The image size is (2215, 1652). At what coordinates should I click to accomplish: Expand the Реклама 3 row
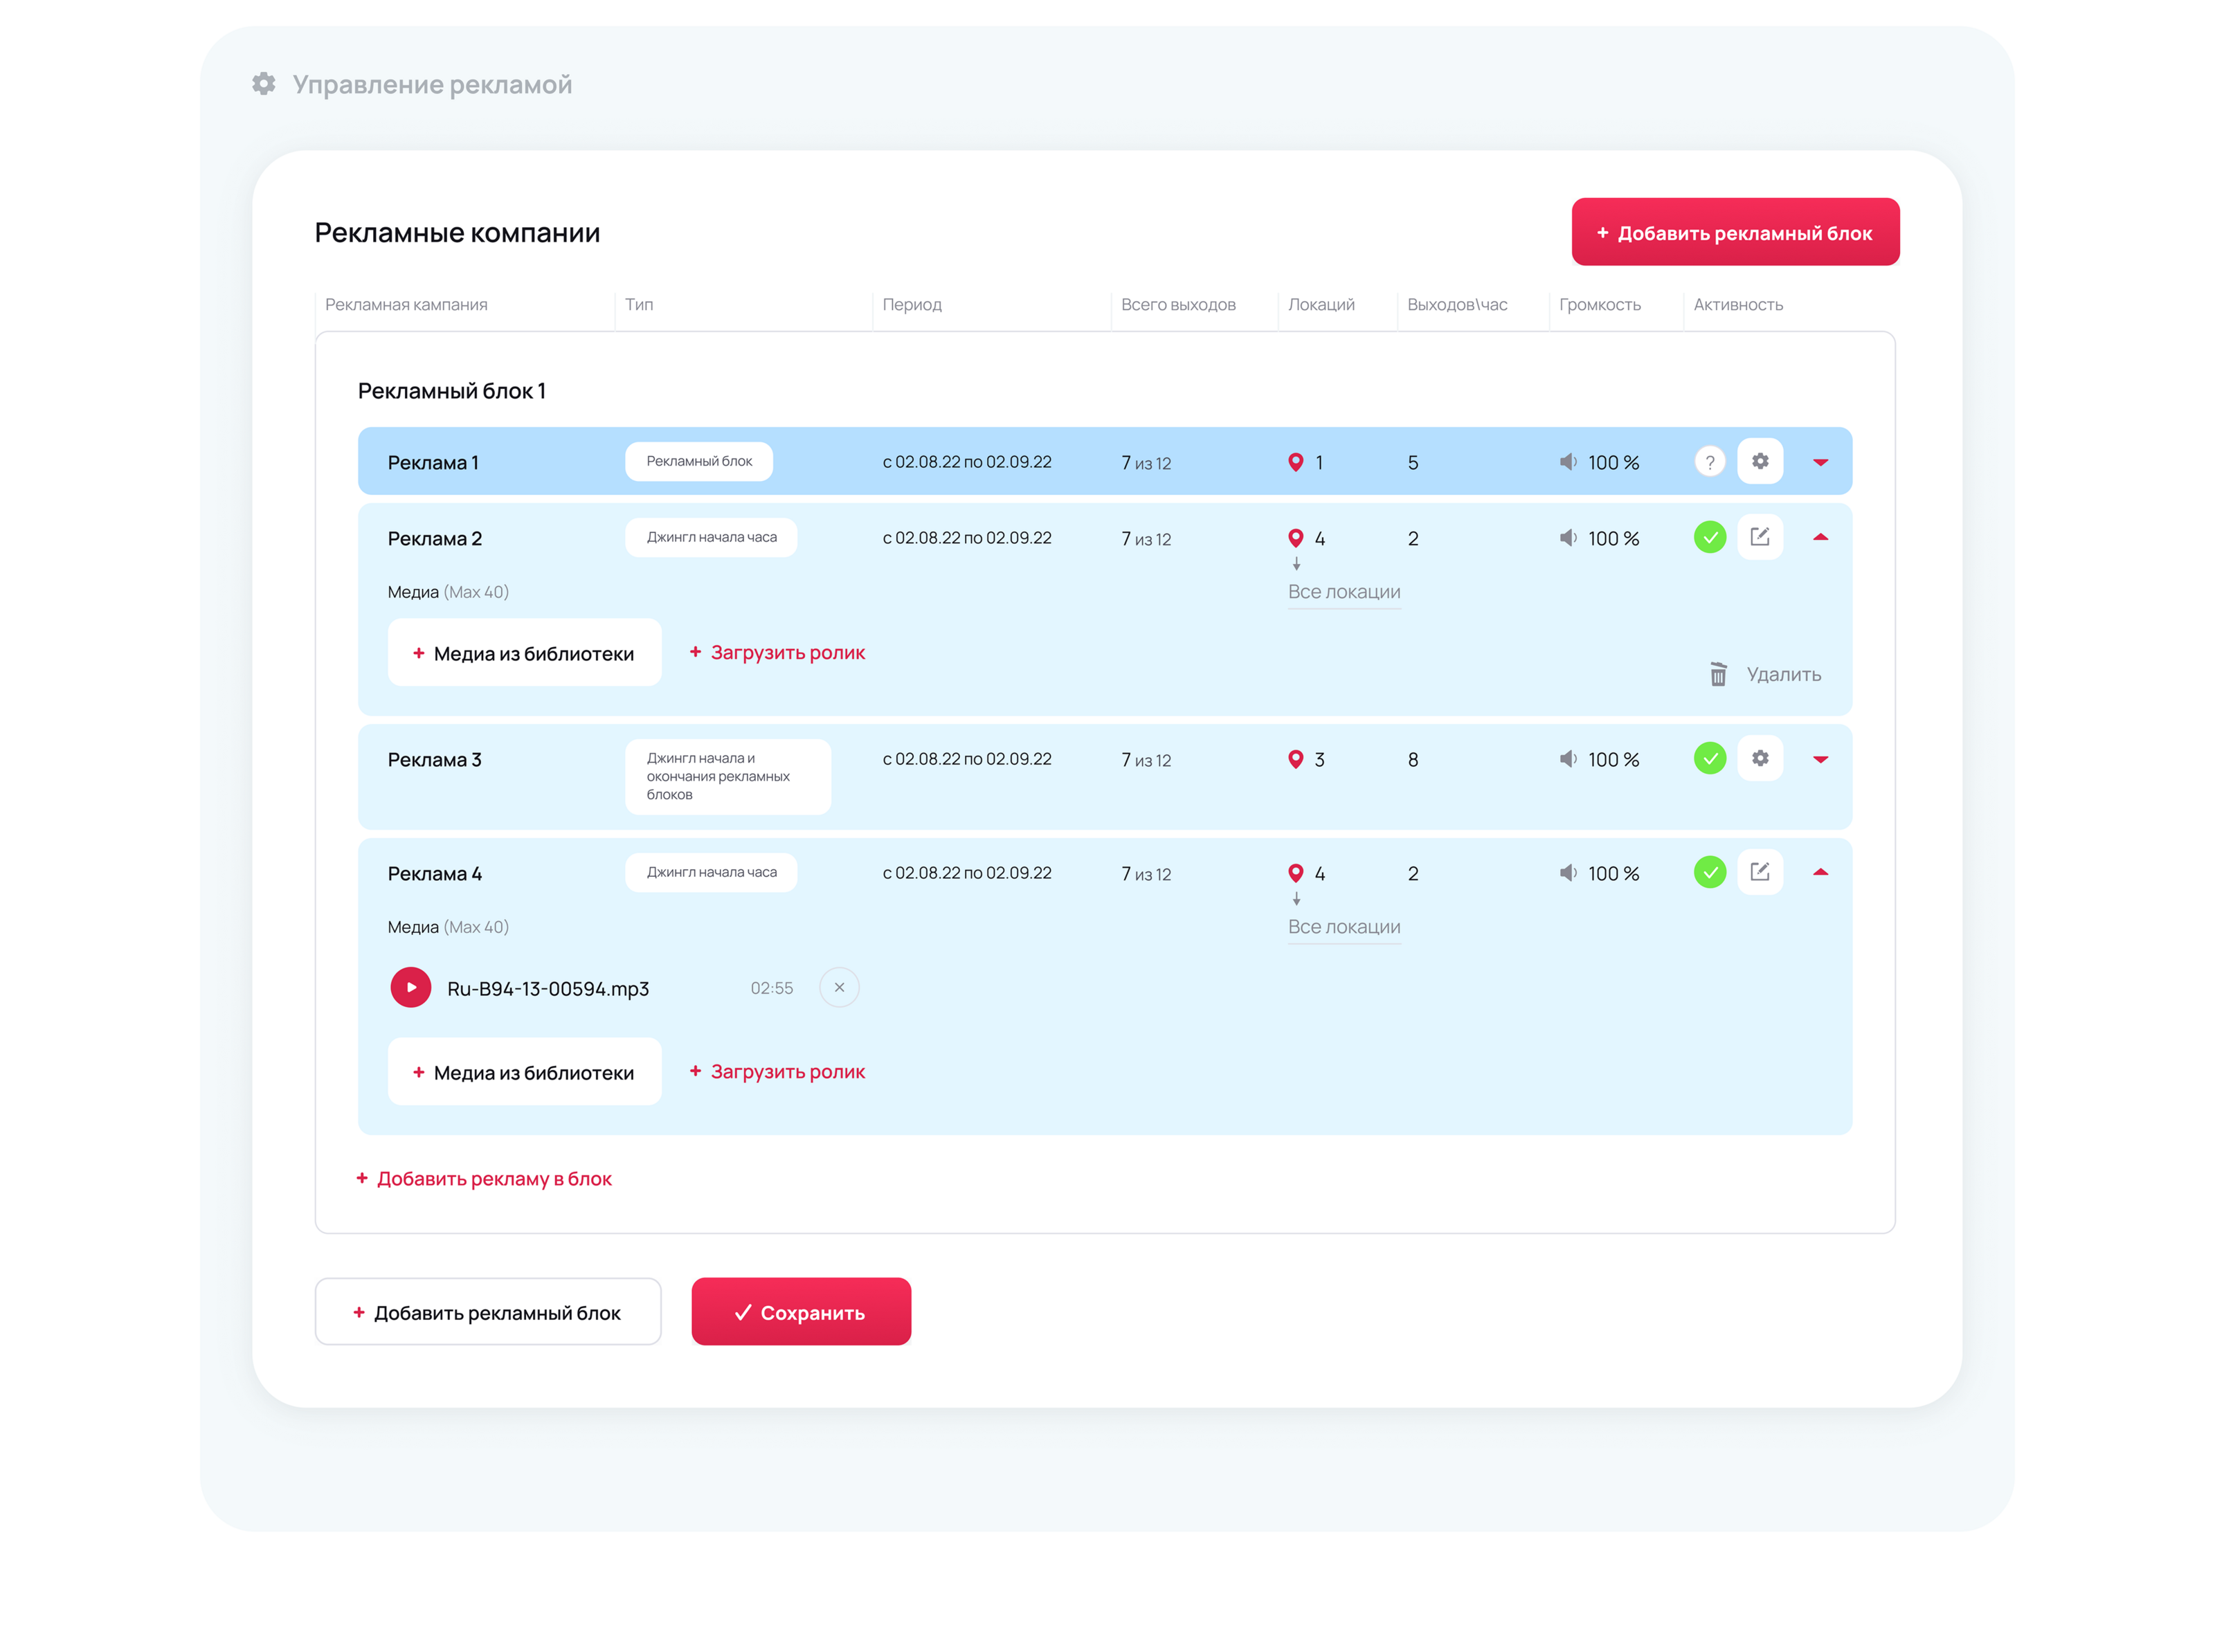[1820, 759]
